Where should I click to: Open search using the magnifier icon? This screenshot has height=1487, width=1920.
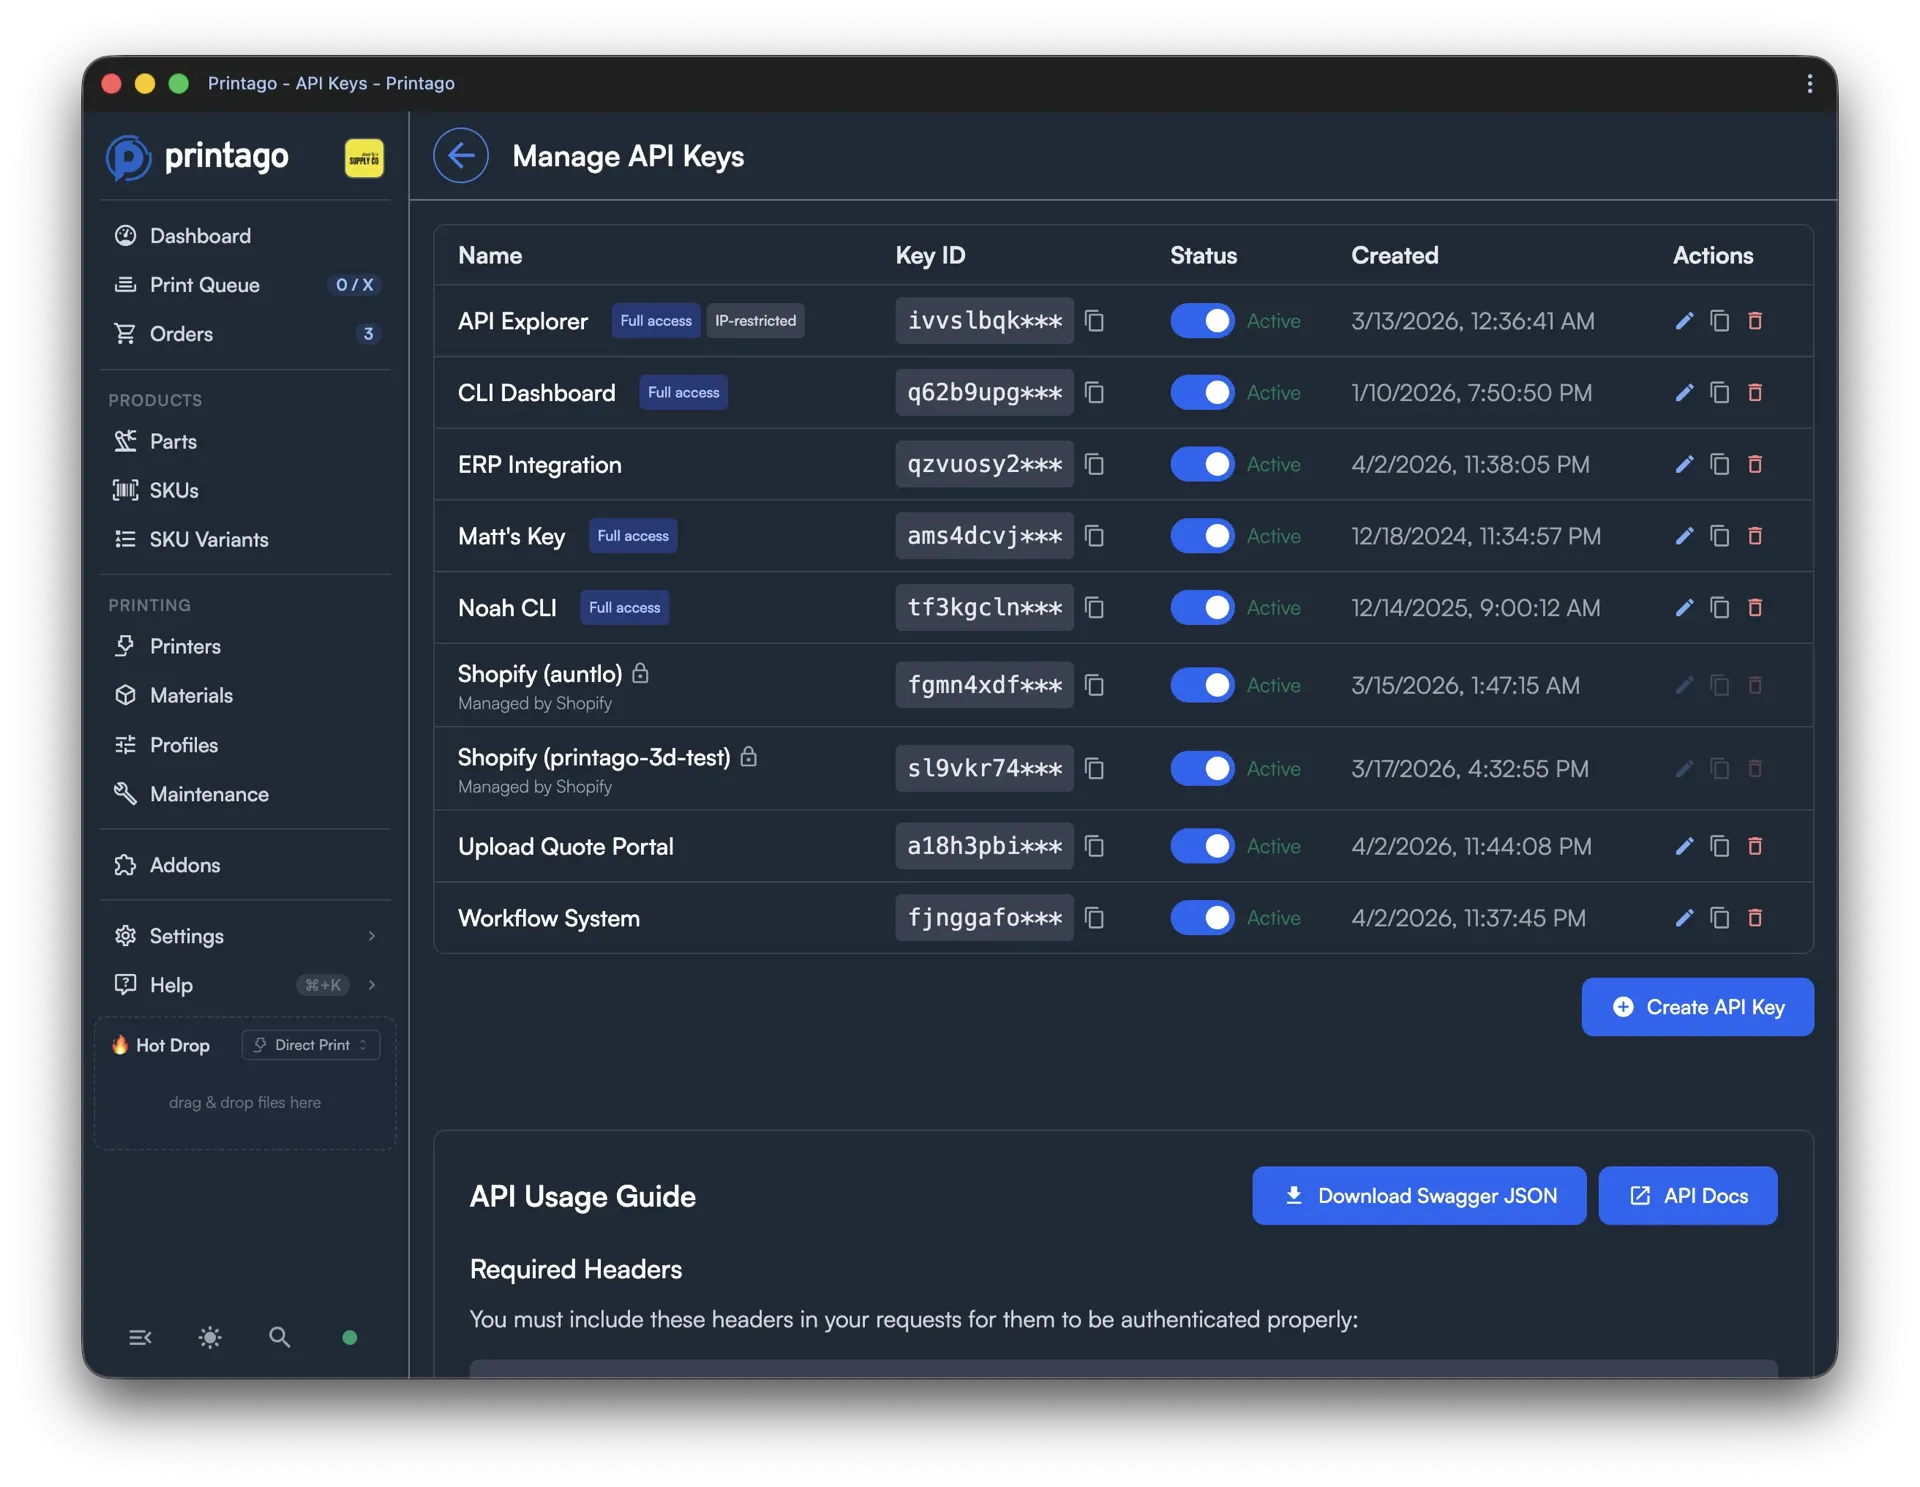[x=280, y=1337]
